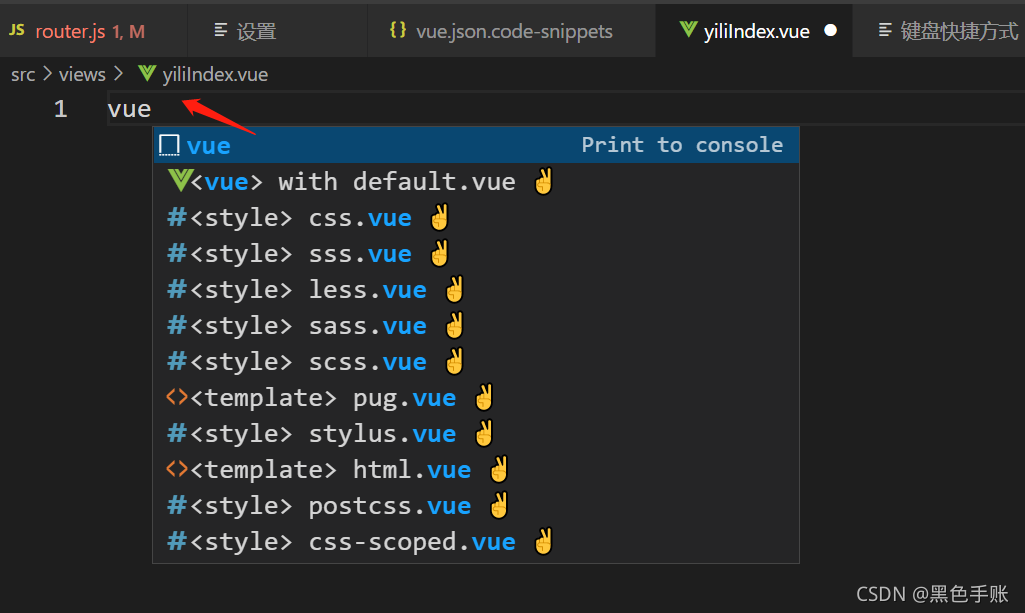Viewport: 1025px width, 613px height.
Task: Click snippet icon beside vue suggestion
Action: (169, 145)
